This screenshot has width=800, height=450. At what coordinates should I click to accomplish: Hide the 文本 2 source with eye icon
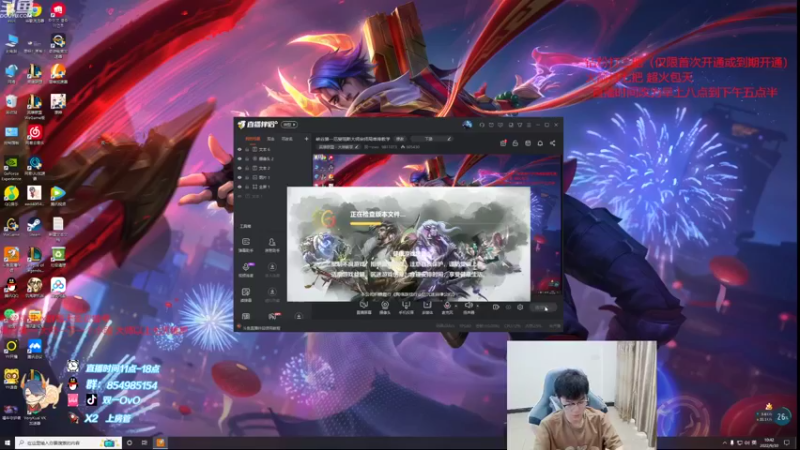point(240,168)
